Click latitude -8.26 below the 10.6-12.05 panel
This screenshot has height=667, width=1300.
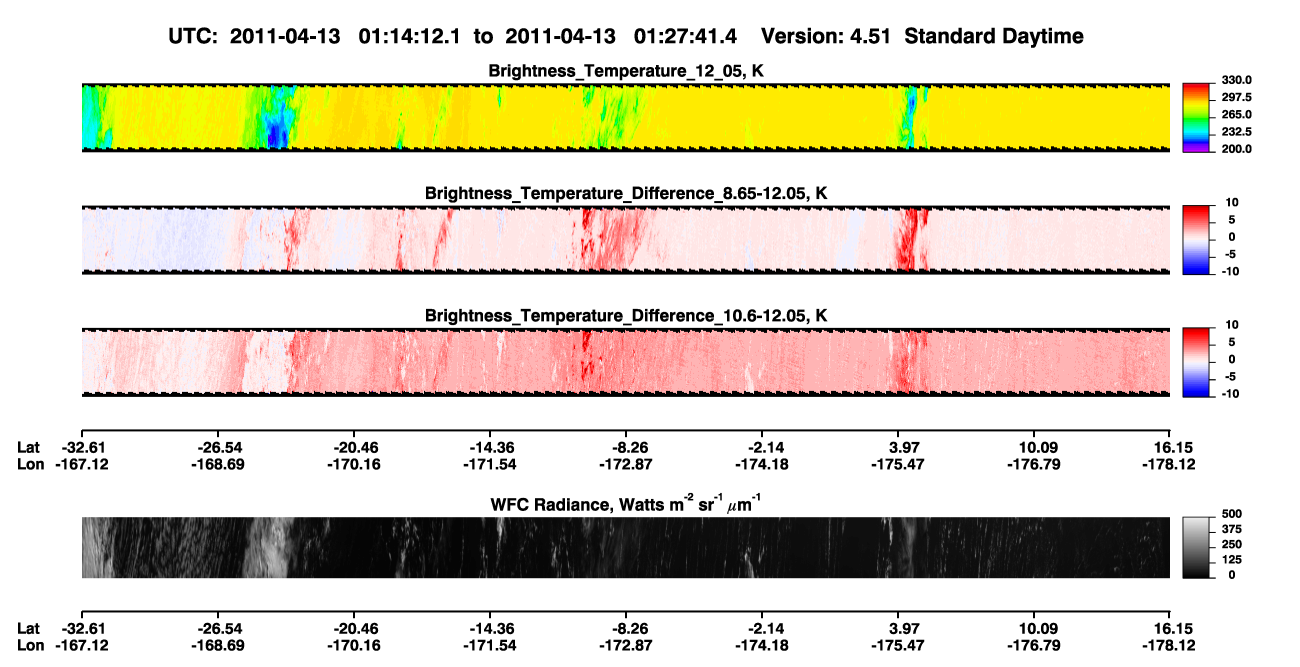click(x=626, y=447)
